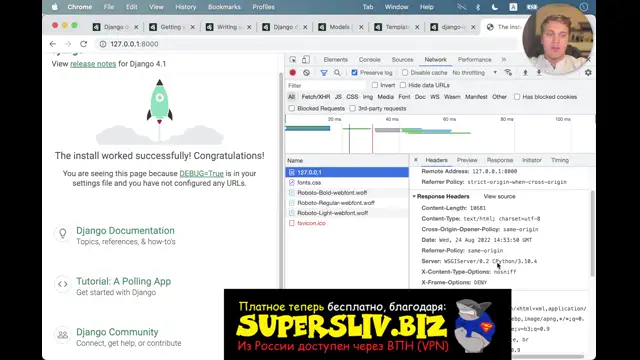
Task: Toggle the device toolbar icon
Action: pos(306,60)
